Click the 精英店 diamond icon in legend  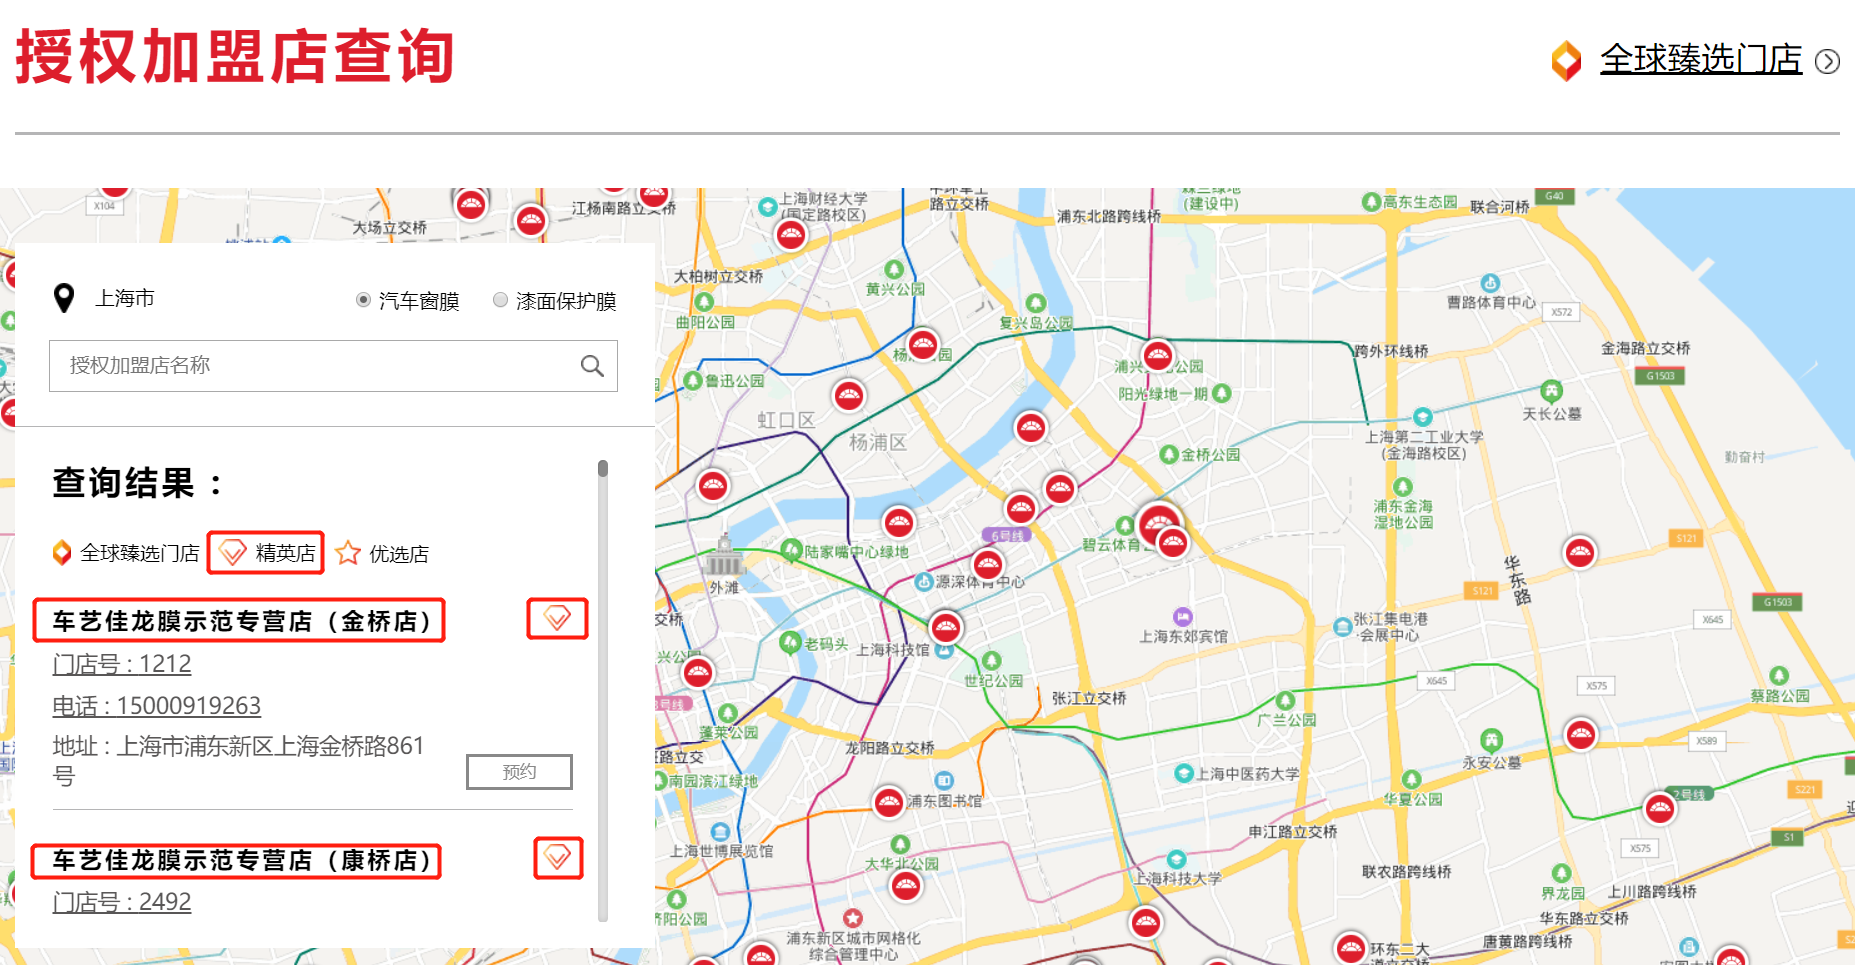point(233,553)
